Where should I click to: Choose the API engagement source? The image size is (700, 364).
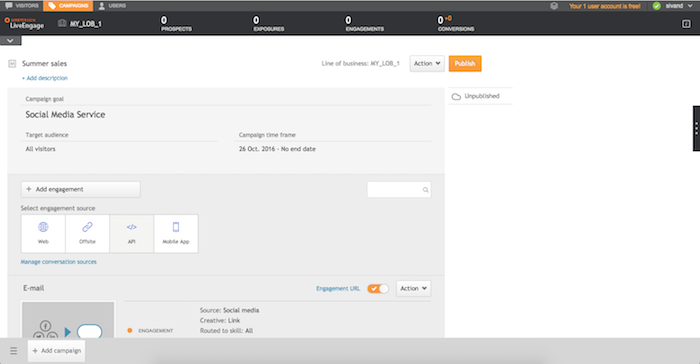[x=131, y=234]
